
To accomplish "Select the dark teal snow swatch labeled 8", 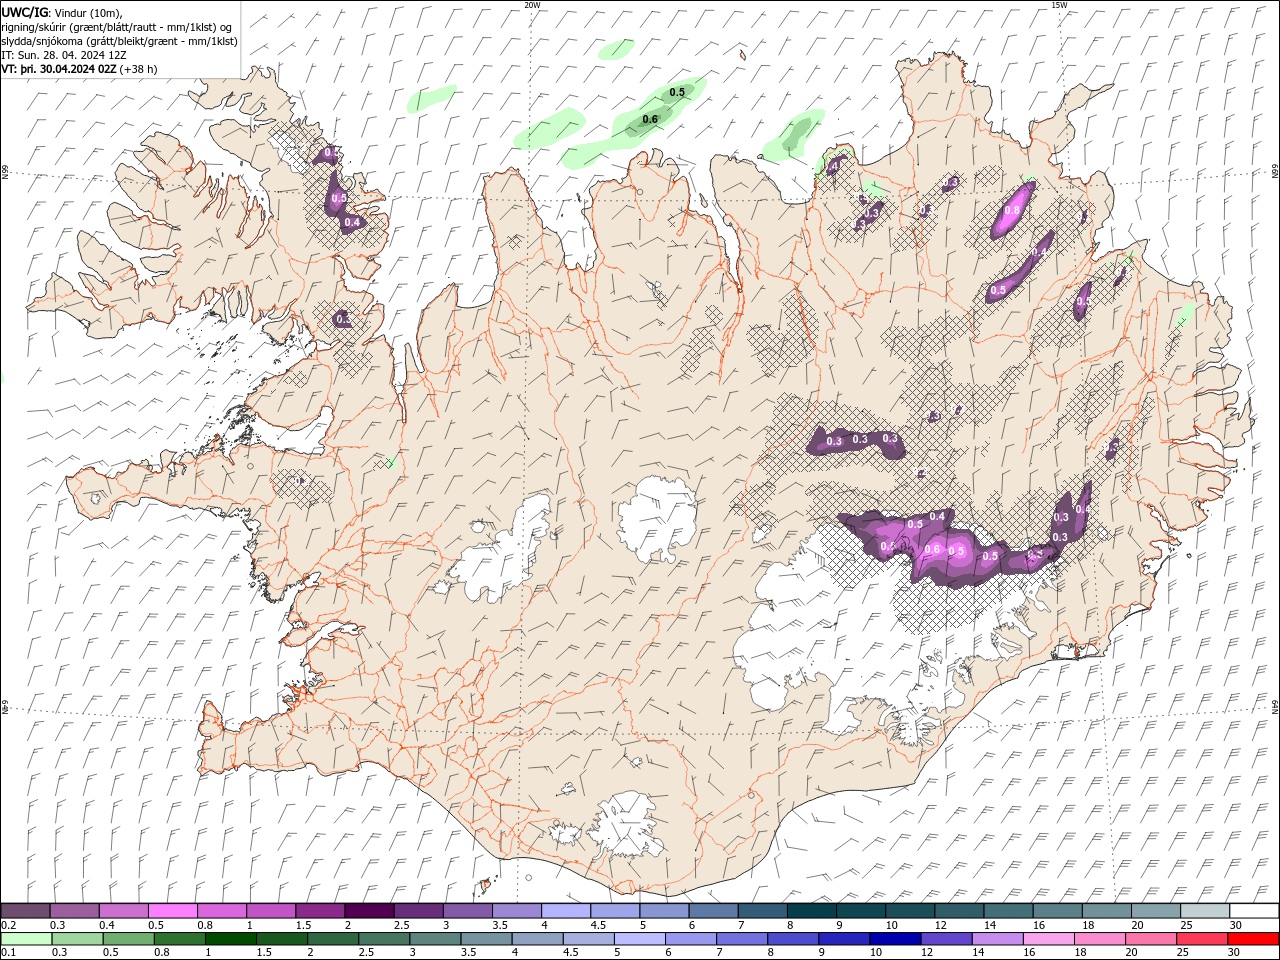I will 811,911.
